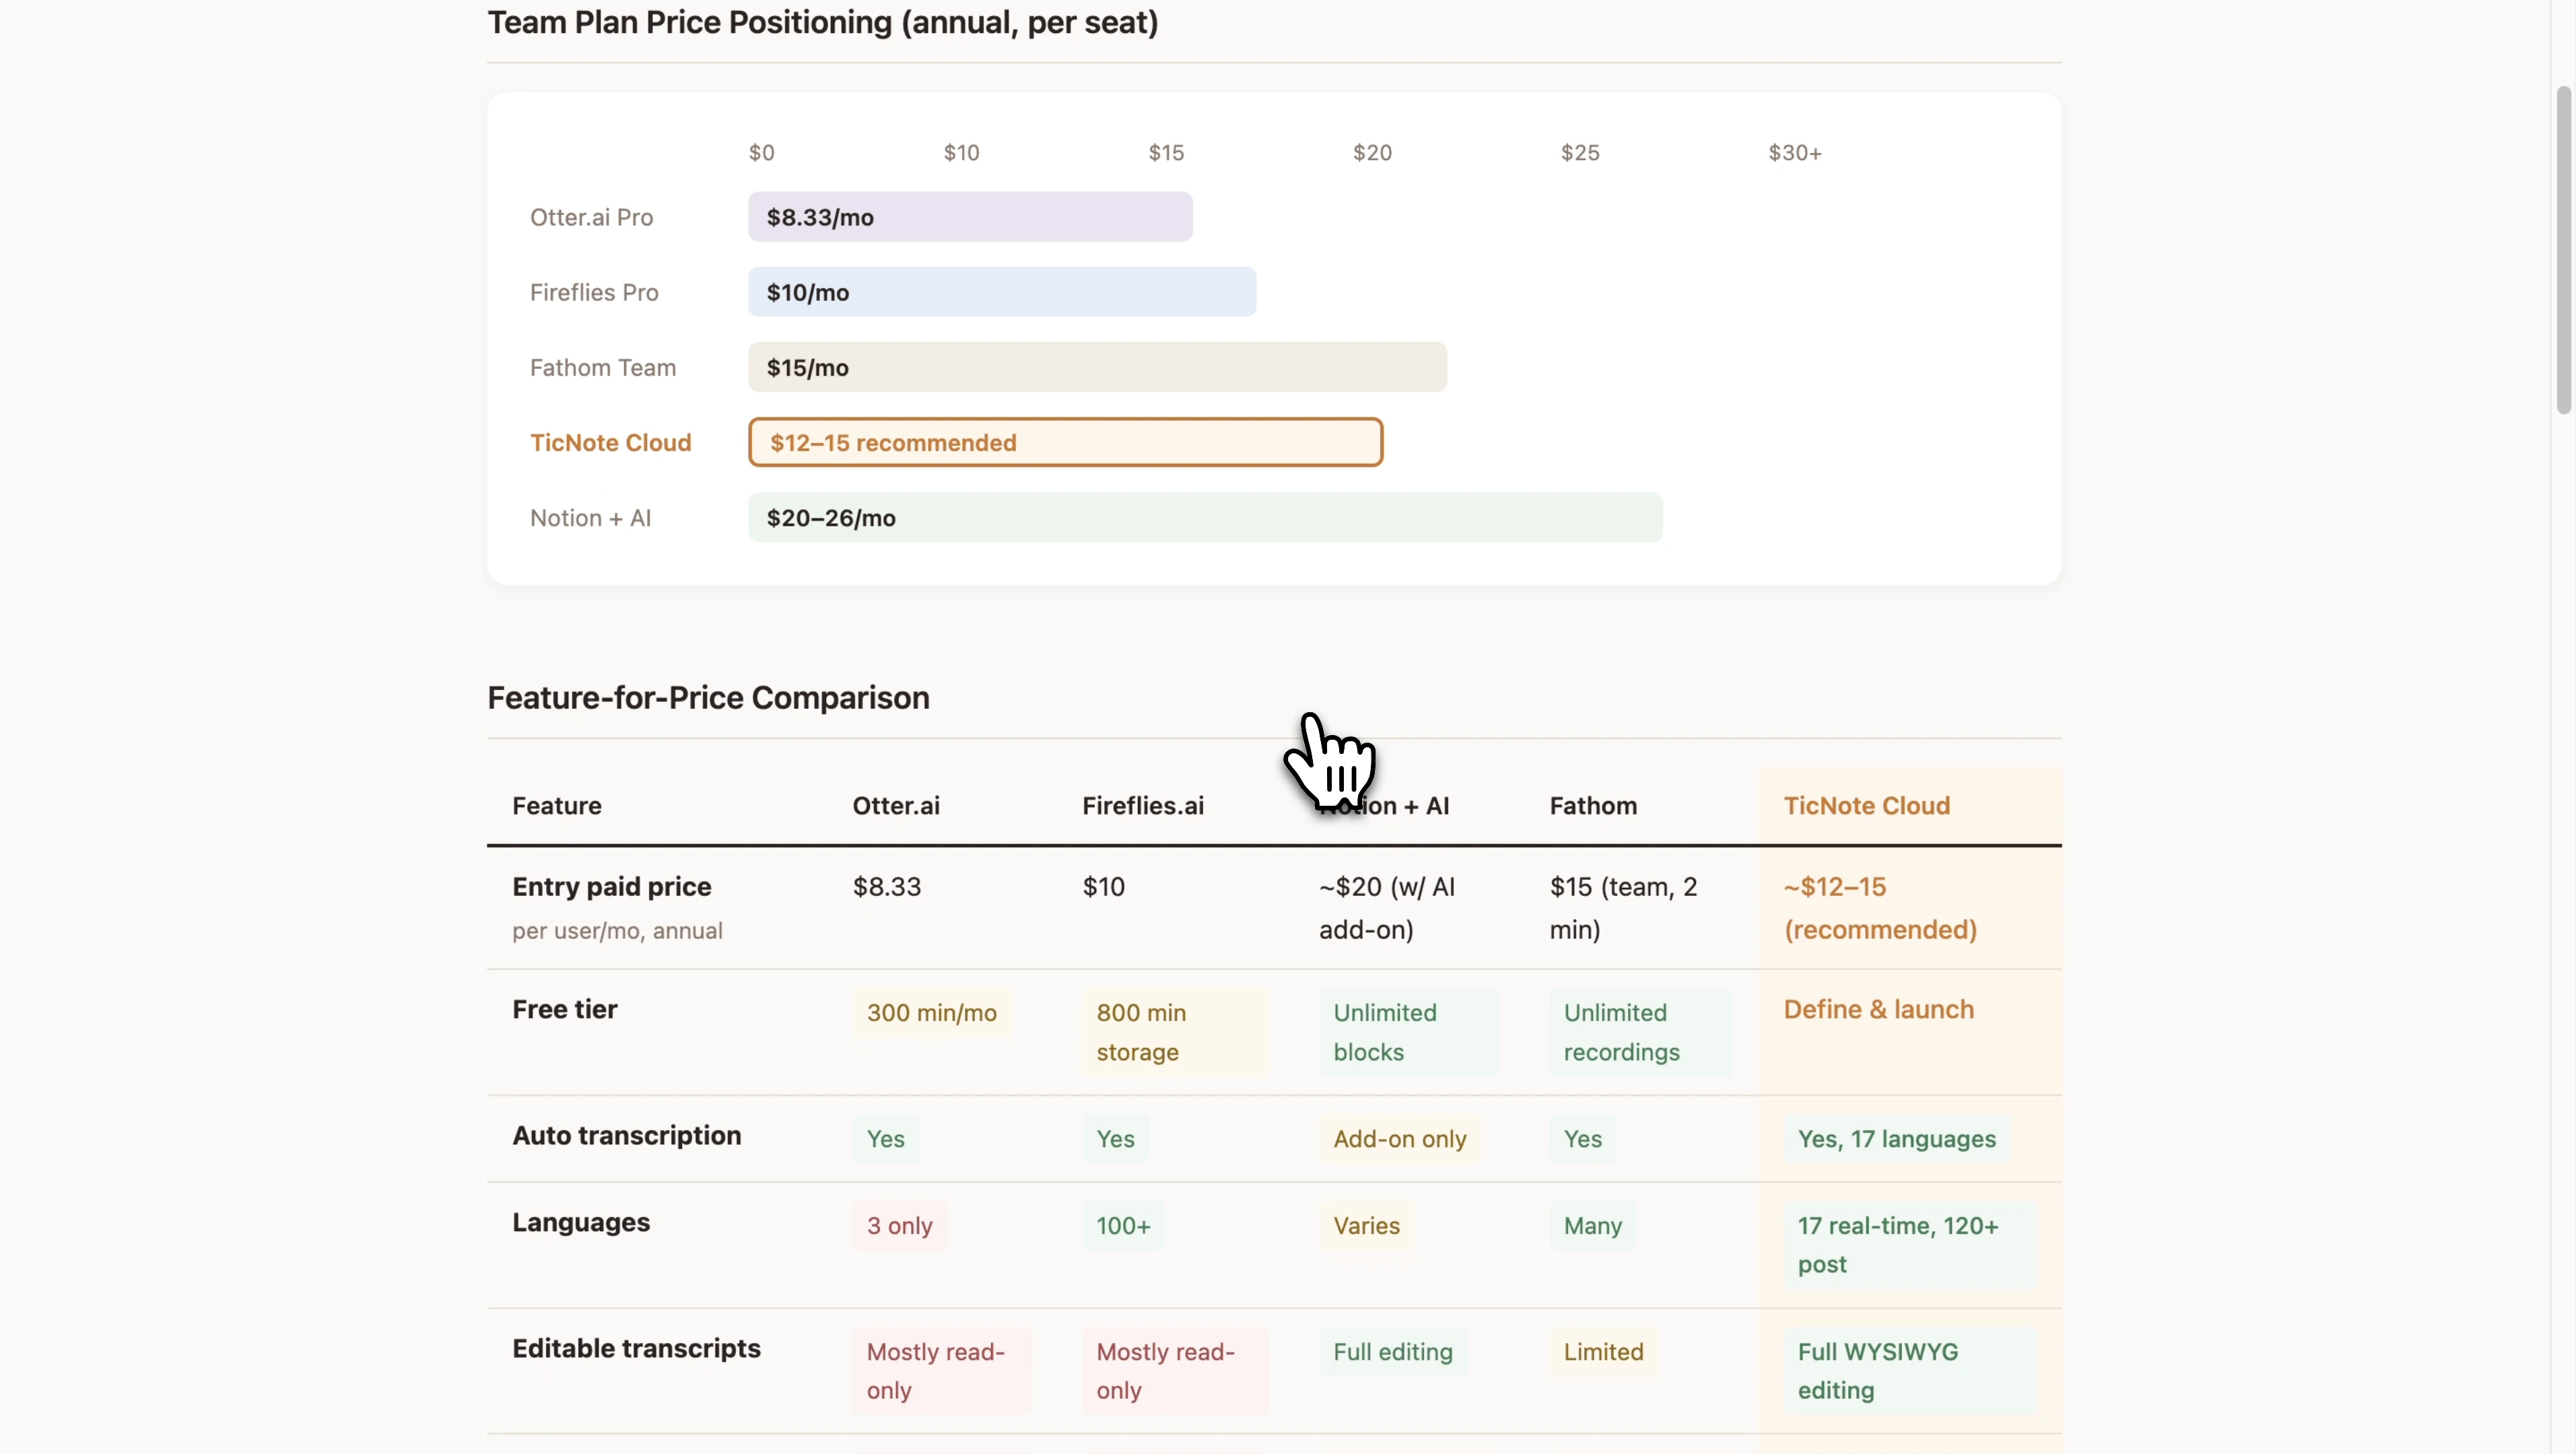Click the 'Add-on only' tag
This screenshot has height=1454, width=2576.
(1399, 1138)
